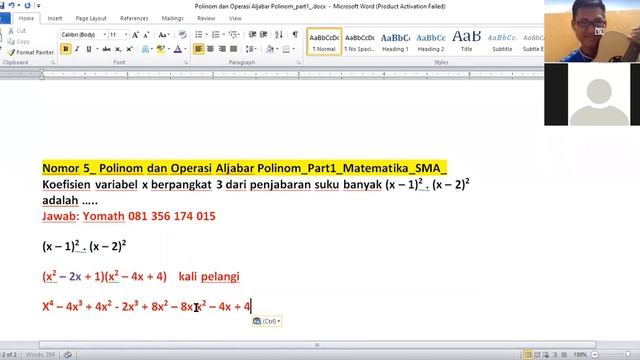Image resolution: width=640 pixels, height=360 pixels.
Task: Click Borders icon
Action: 286,49
